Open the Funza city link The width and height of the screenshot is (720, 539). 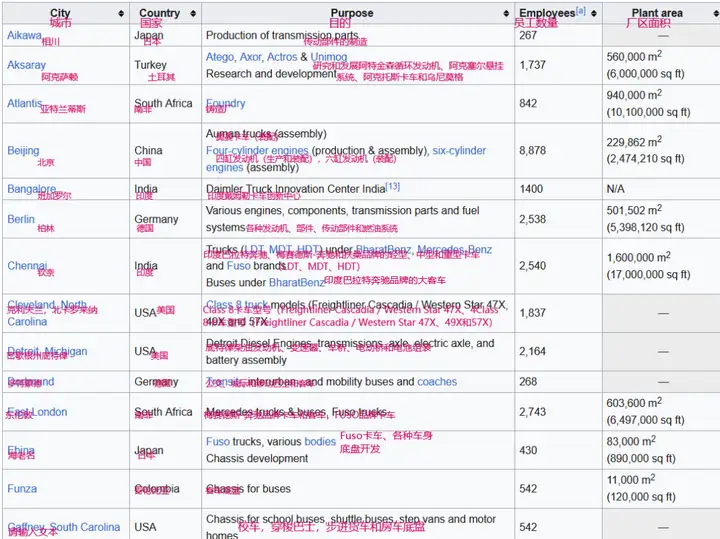pyautogui.click(x=22, y=488)
